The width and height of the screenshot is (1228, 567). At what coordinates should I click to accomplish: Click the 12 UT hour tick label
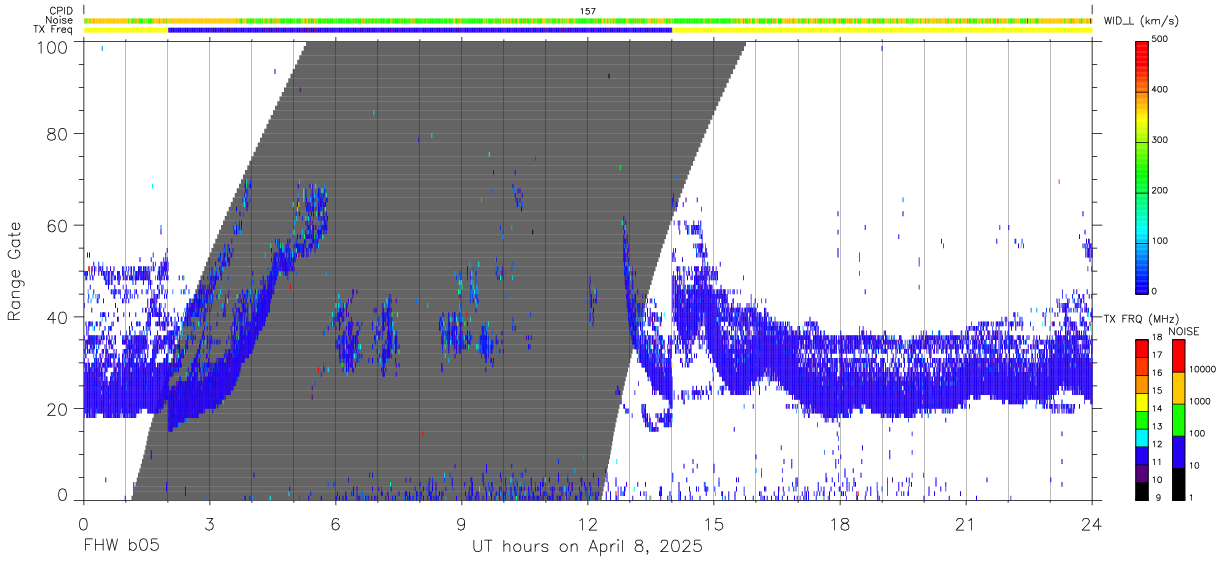[x=587, y=523]
